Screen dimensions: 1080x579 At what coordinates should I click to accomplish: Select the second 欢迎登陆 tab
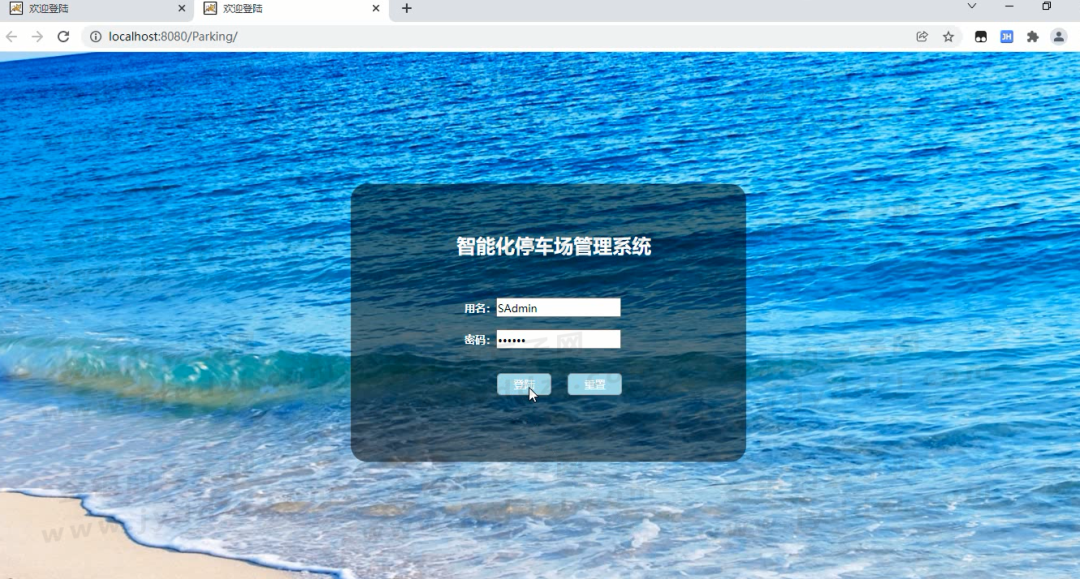tap(292, 9)
